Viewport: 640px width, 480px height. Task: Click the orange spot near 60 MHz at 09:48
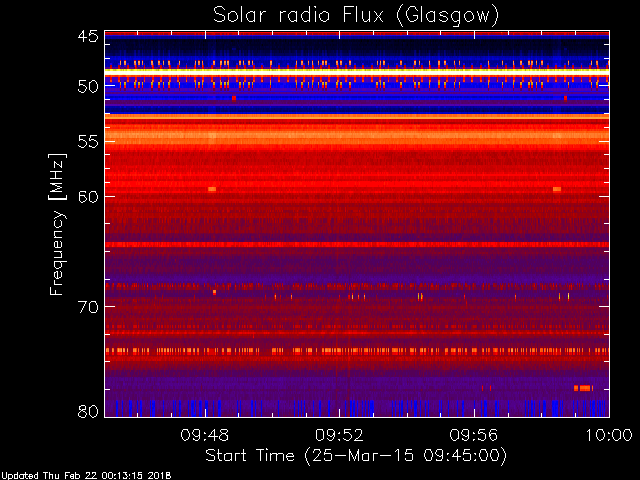(x=212, y=189)
